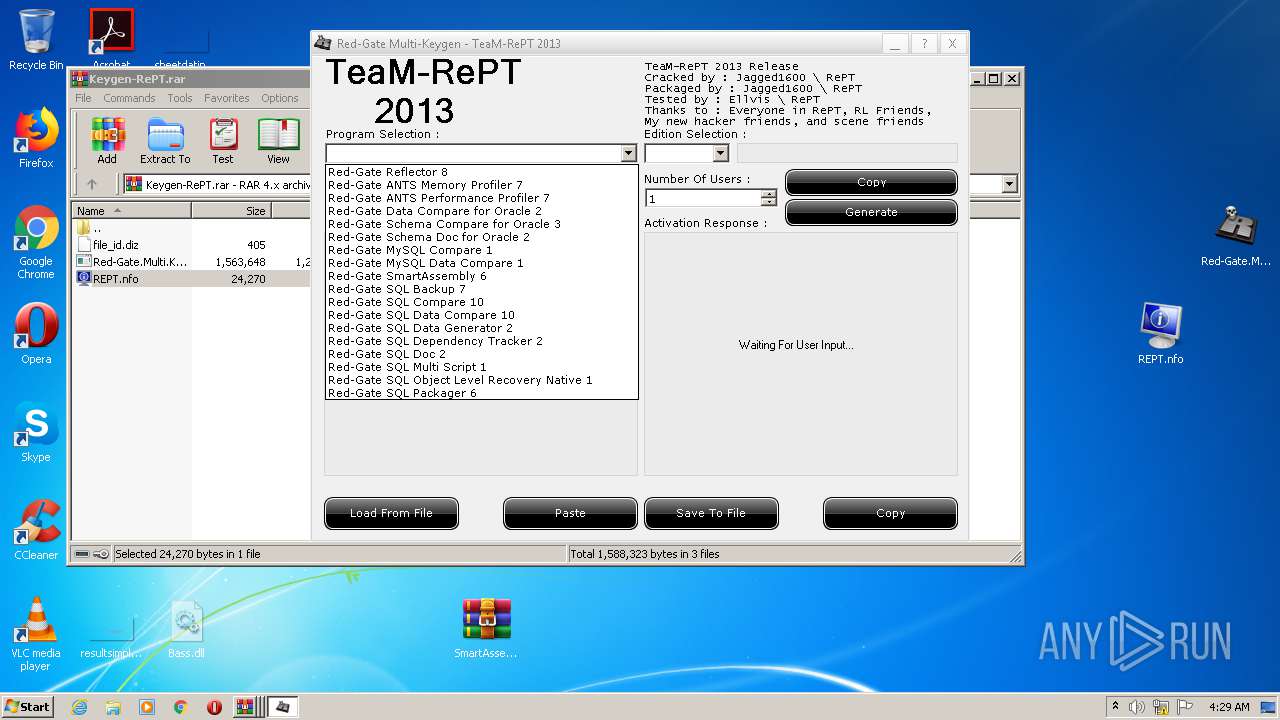Open WinRAR Options menu
This screenshot has width=1280, height=720.
point(280,98)
